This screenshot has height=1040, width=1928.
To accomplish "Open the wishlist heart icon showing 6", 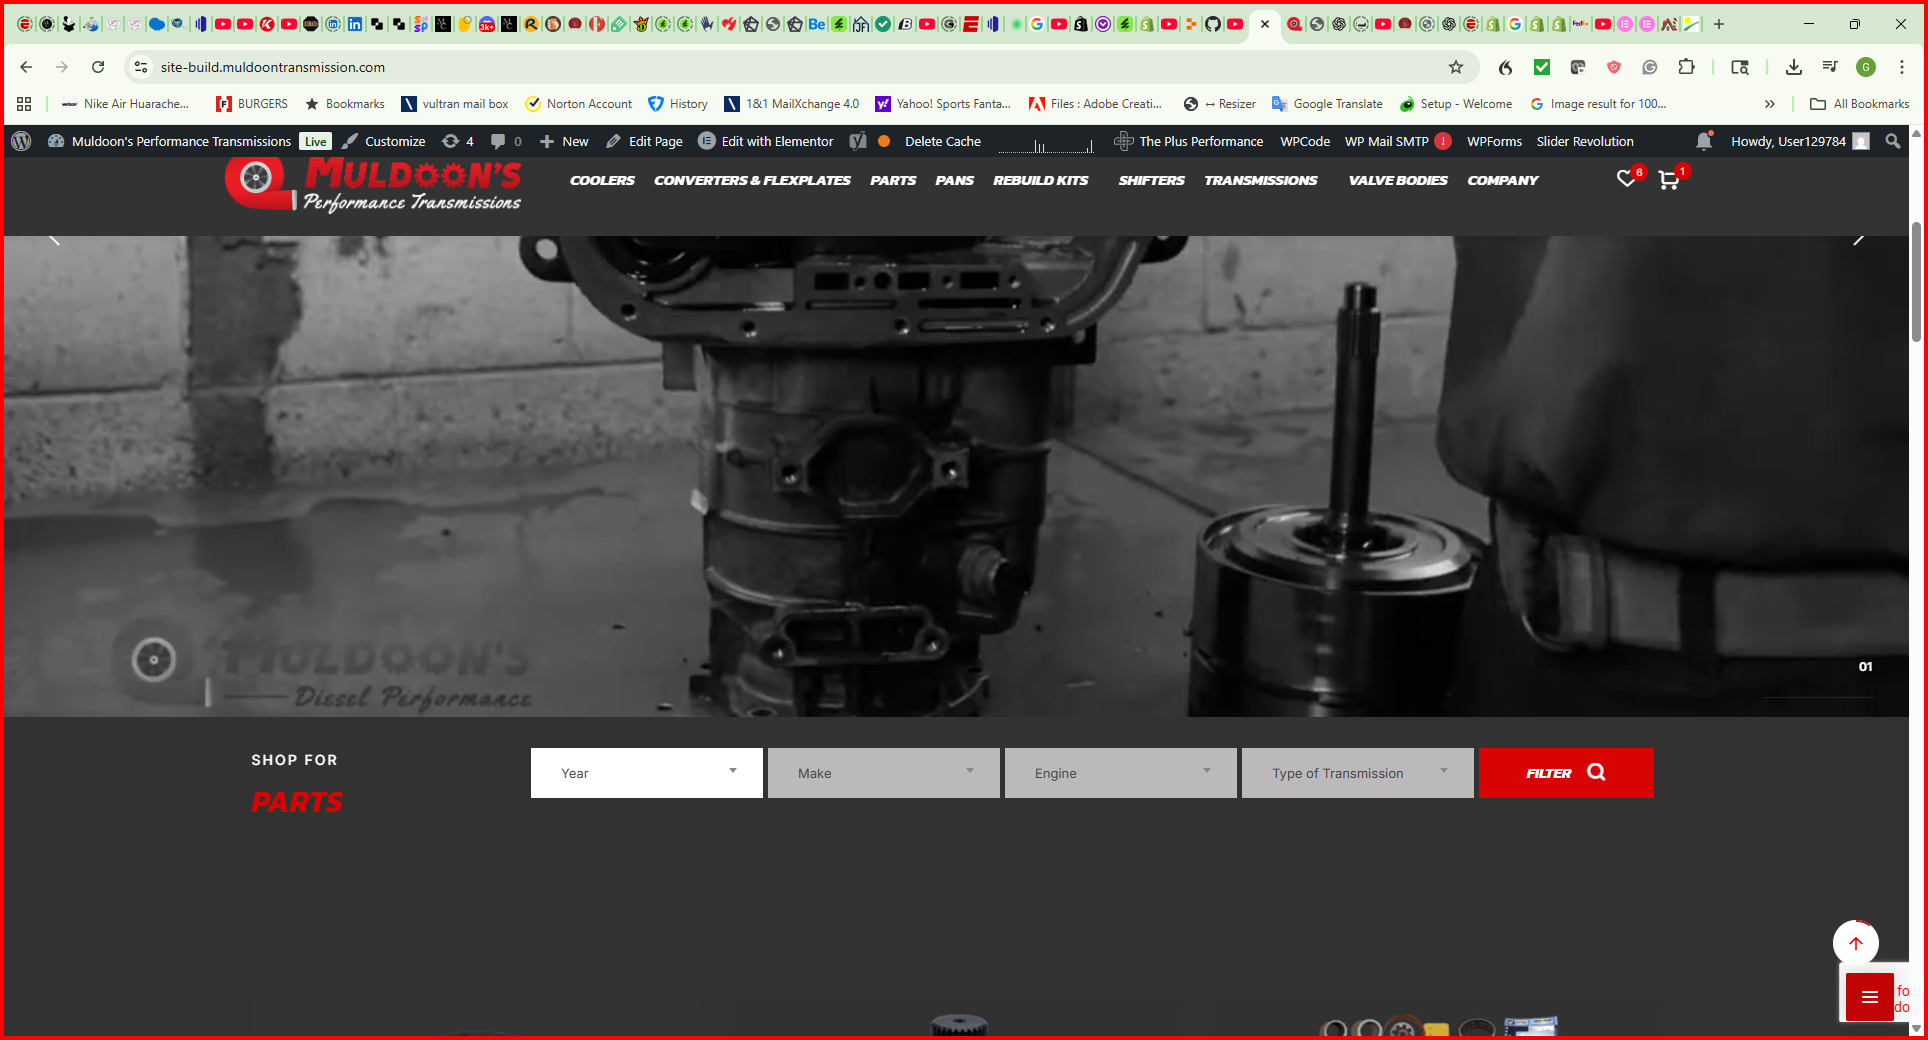I will 1624,181.
